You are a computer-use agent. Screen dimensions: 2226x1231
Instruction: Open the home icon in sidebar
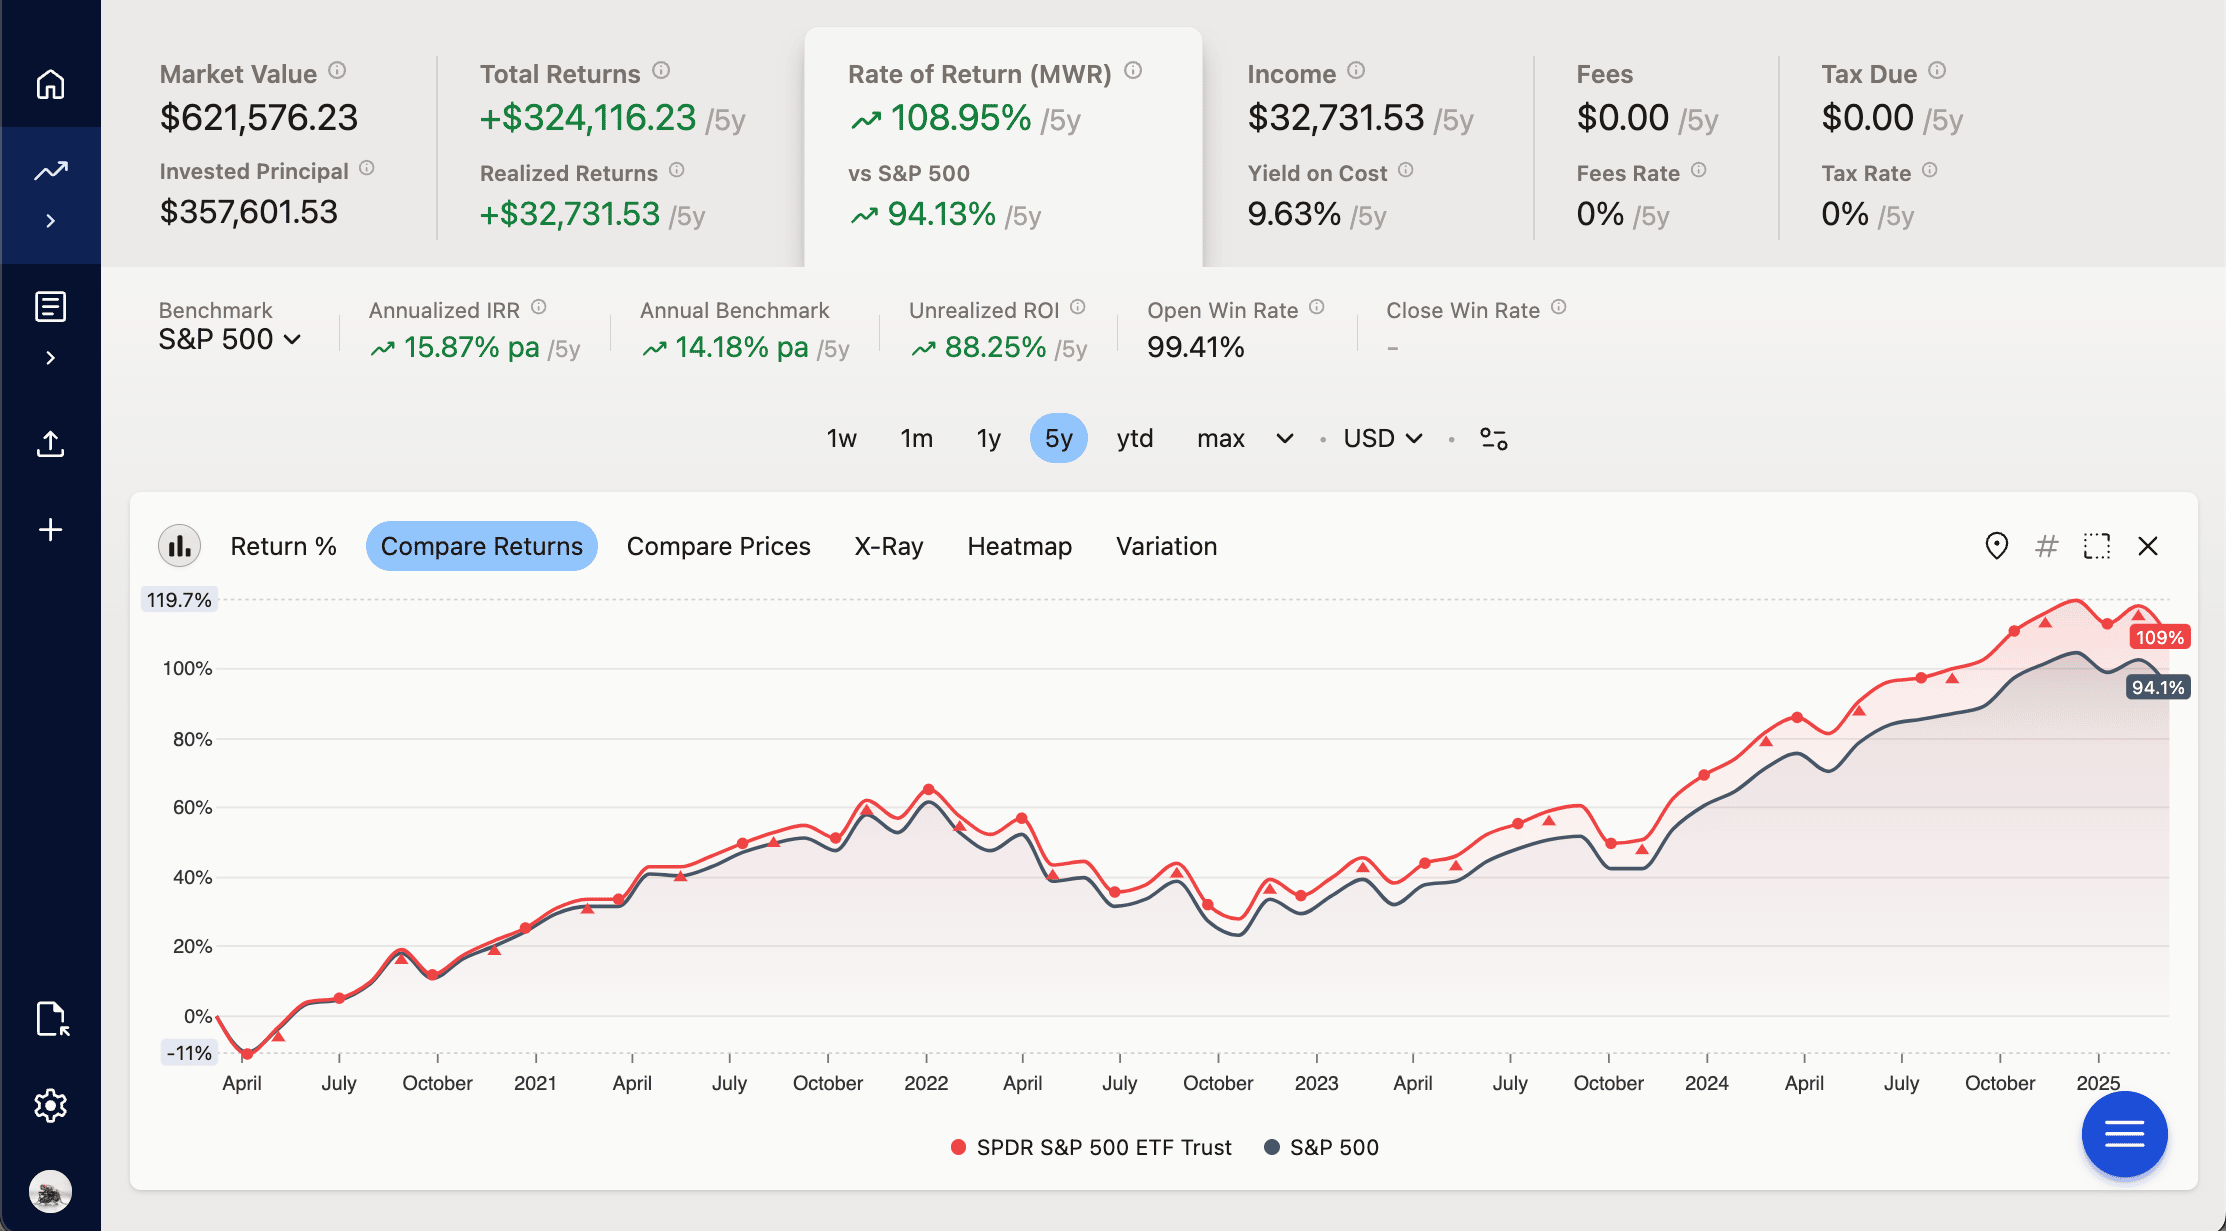click(x=50, y=84)
